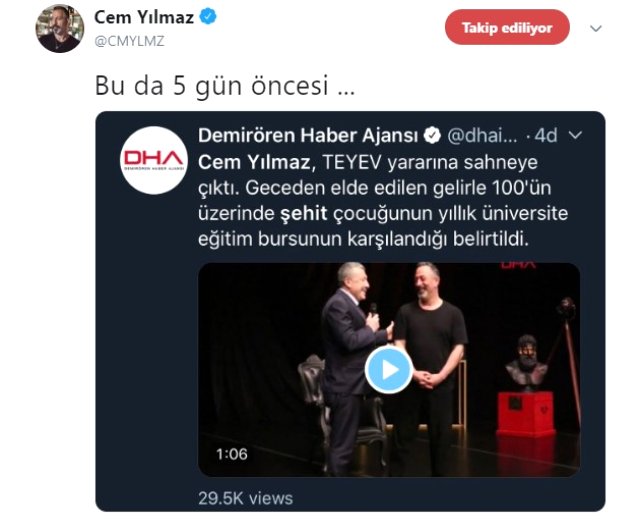Click the blue verified badge next to Cem Yılmaz

pyautogui.click(x=208, y=17)
